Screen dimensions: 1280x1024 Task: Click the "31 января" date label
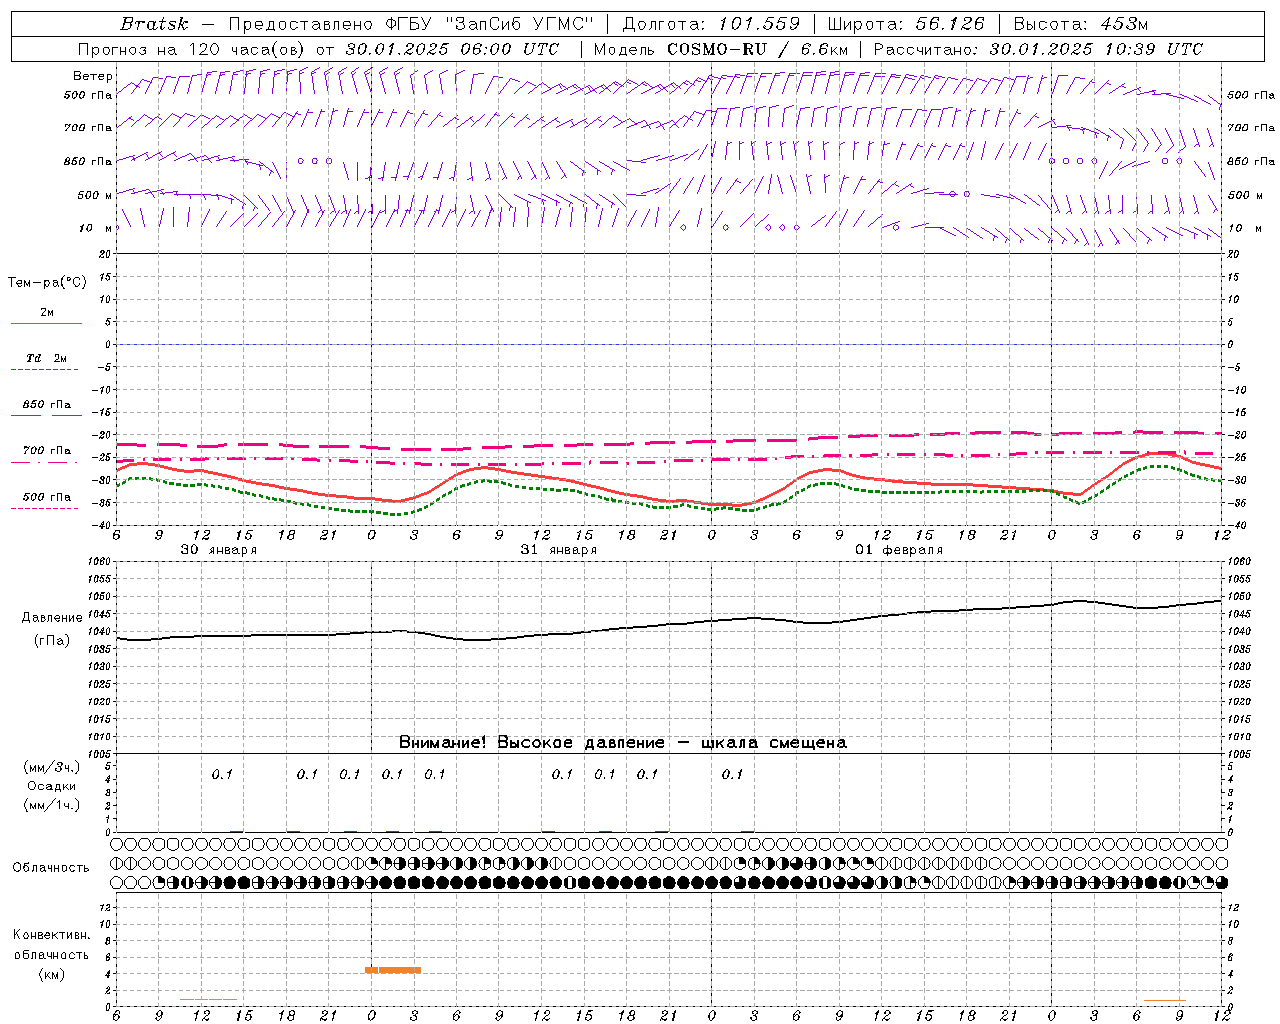point(558,550)
